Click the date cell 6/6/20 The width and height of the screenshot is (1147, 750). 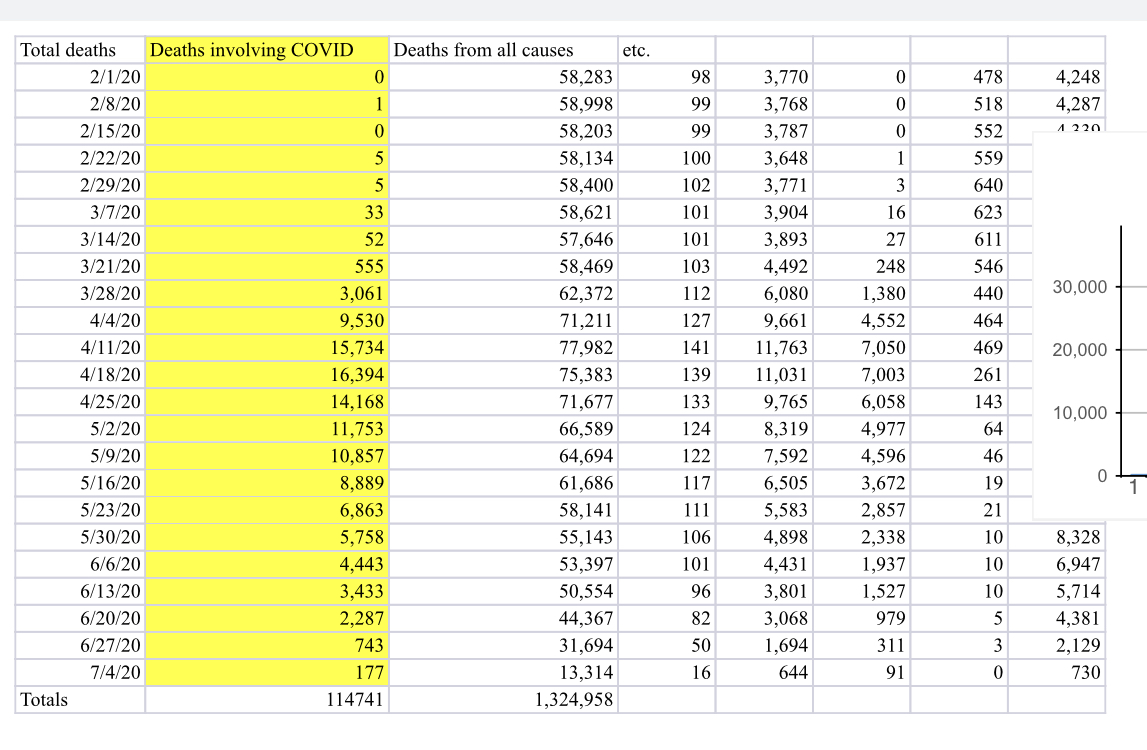(80, 564)
